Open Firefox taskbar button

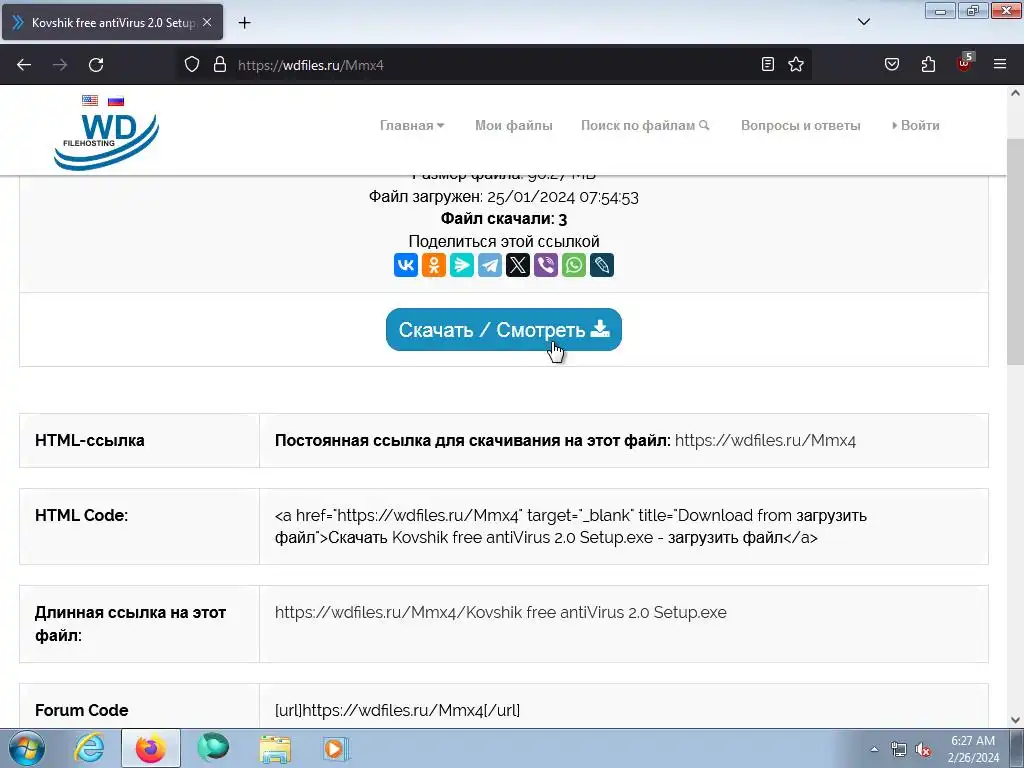pyautogui.click(x=151, y=748)
